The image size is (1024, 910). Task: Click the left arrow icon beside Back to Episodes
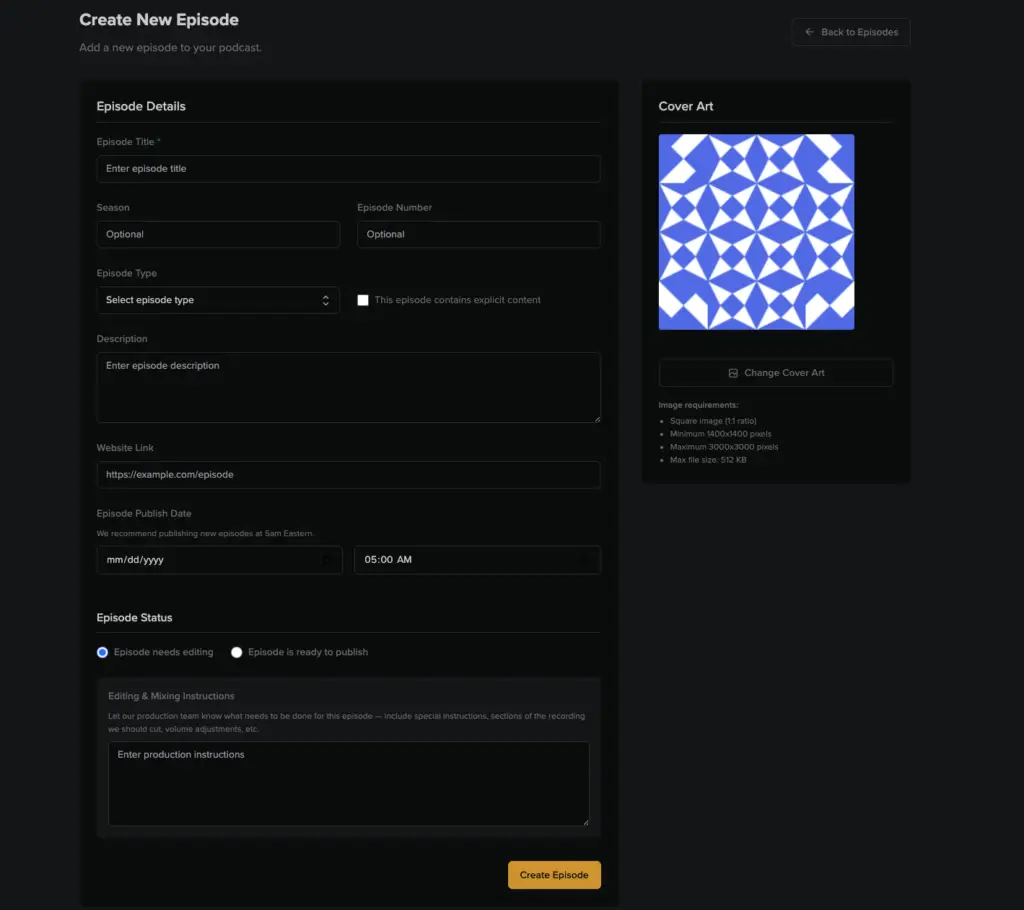point(809,32)
